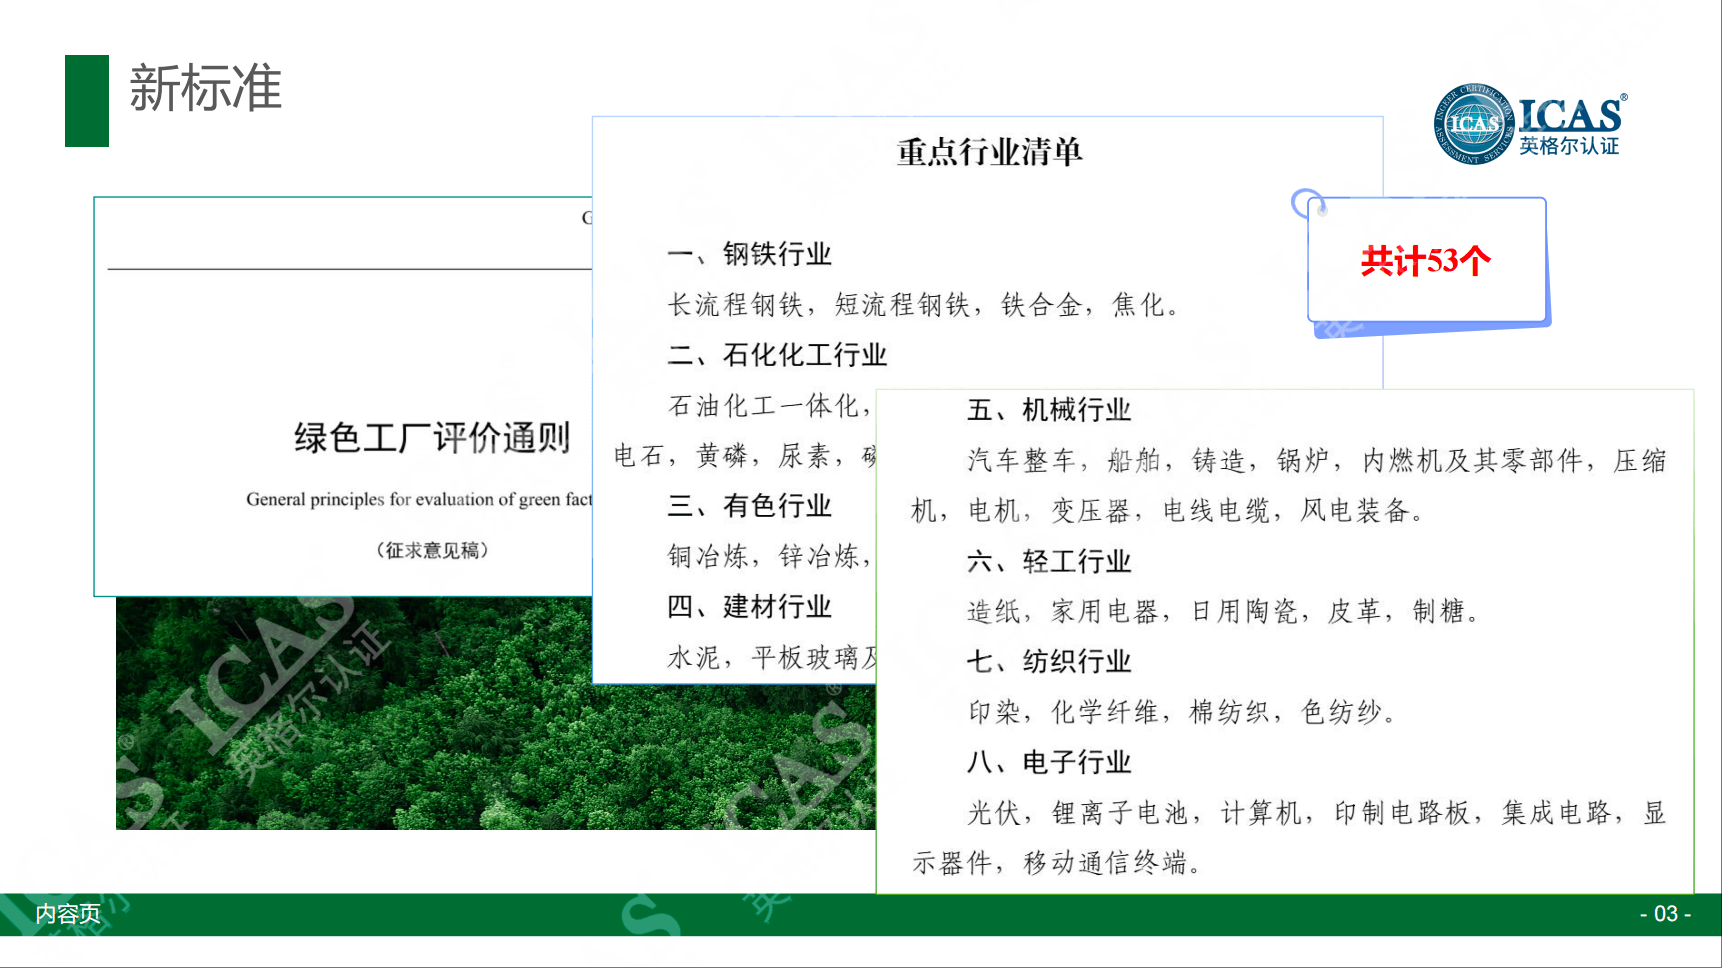Select the green block beside the title
Image resolution: width=1722 pixels, height=968 pixels.
[87, 101]
